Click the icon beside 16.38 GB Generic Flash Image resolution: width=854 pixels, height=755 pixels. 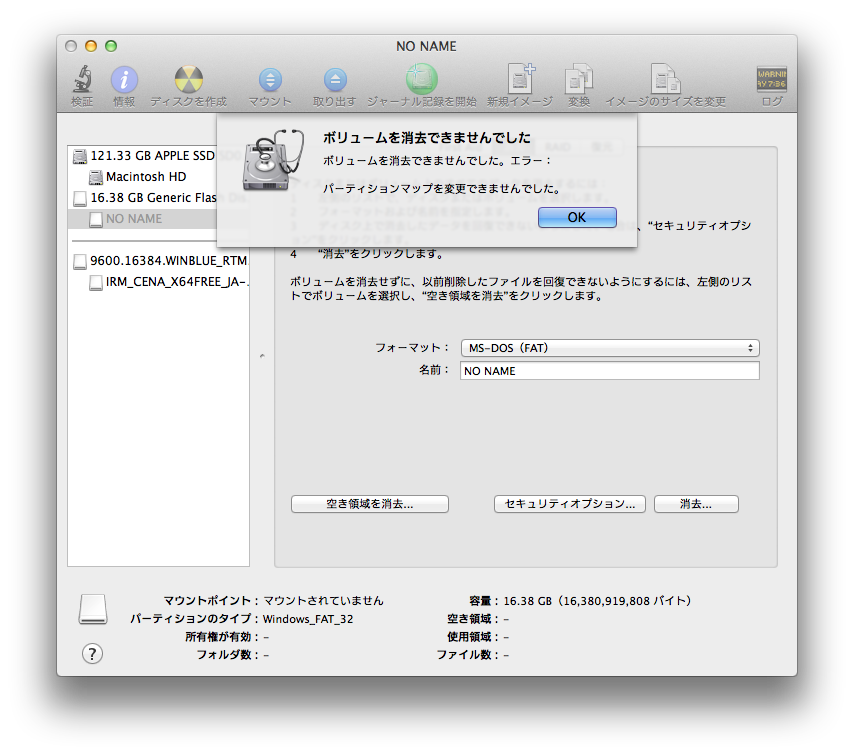coord(80,198)
